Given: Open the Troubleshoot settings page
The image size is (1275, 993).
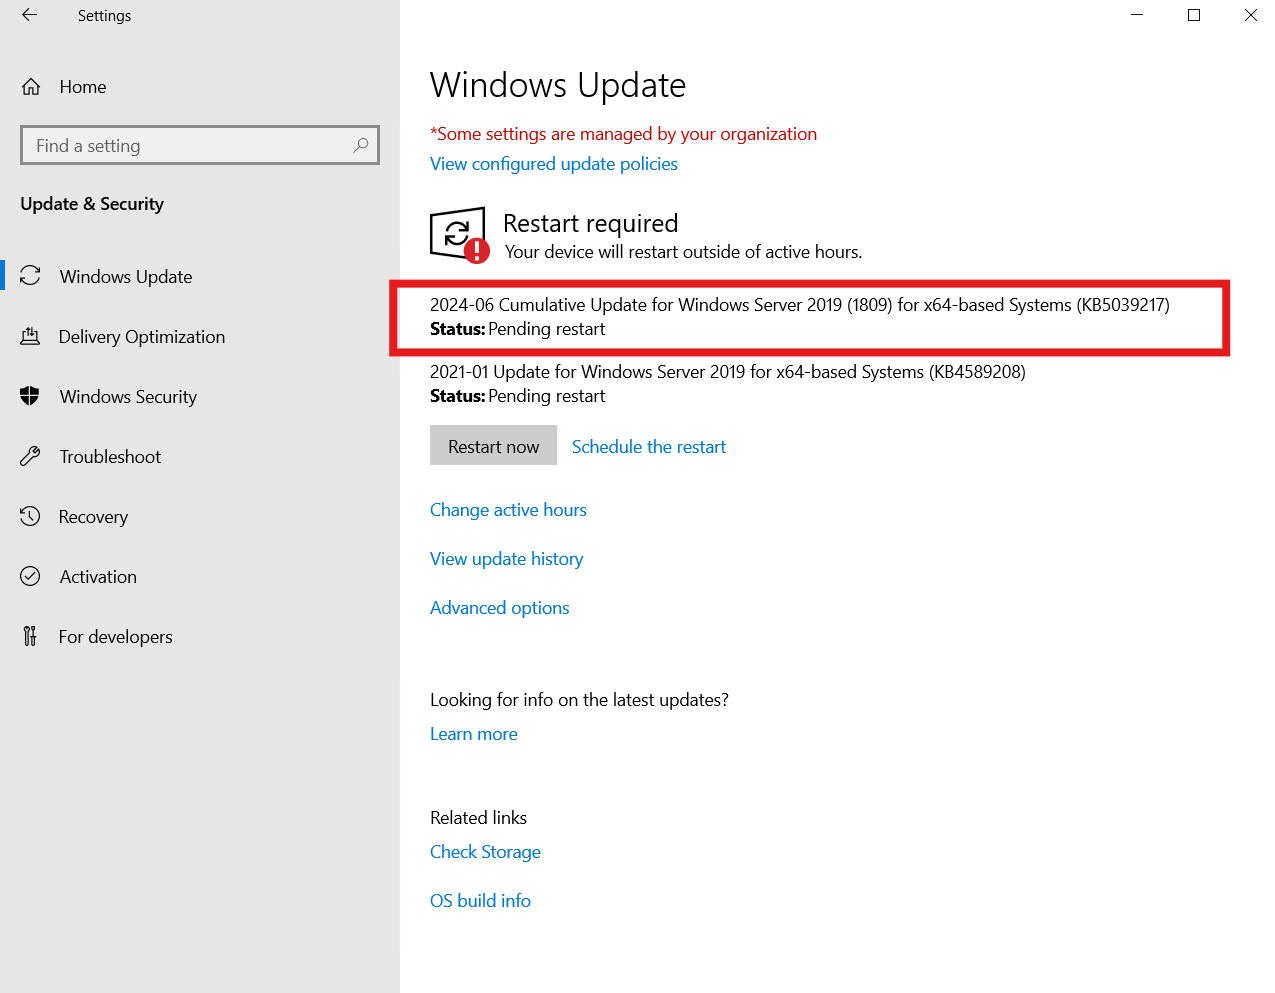Looking at the screenshot, I should click(x=110, y=457).
